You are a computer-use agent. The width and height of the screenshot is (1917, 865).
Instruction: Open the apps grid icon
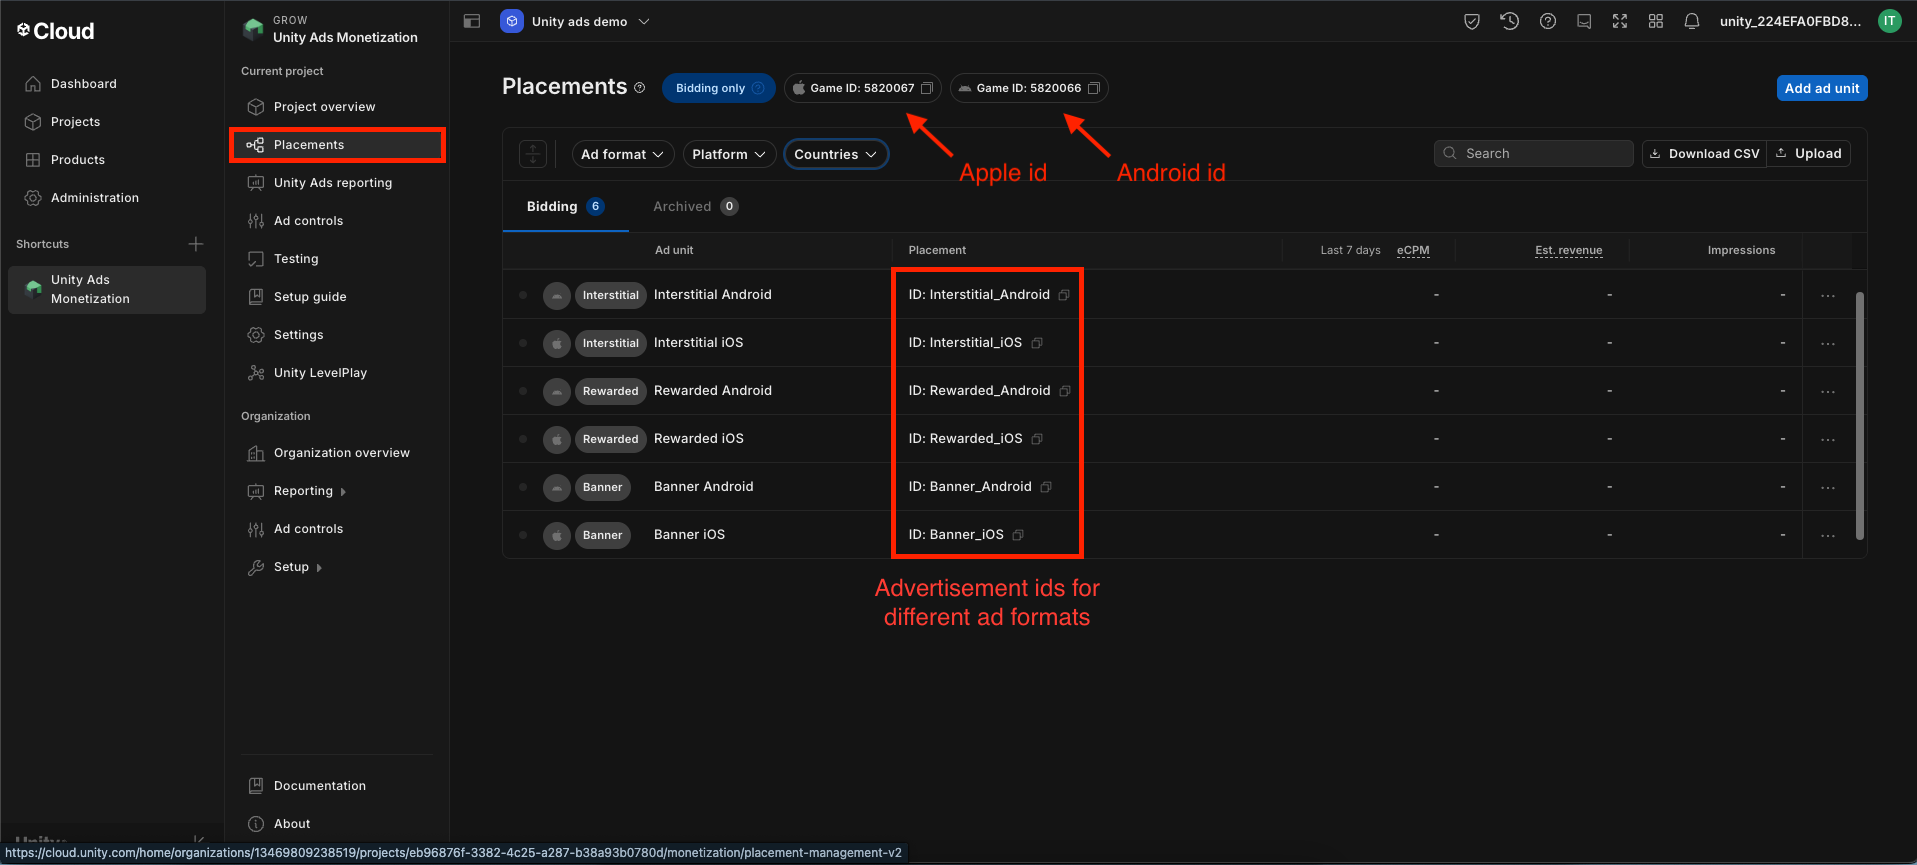[x=1656, y=21]
